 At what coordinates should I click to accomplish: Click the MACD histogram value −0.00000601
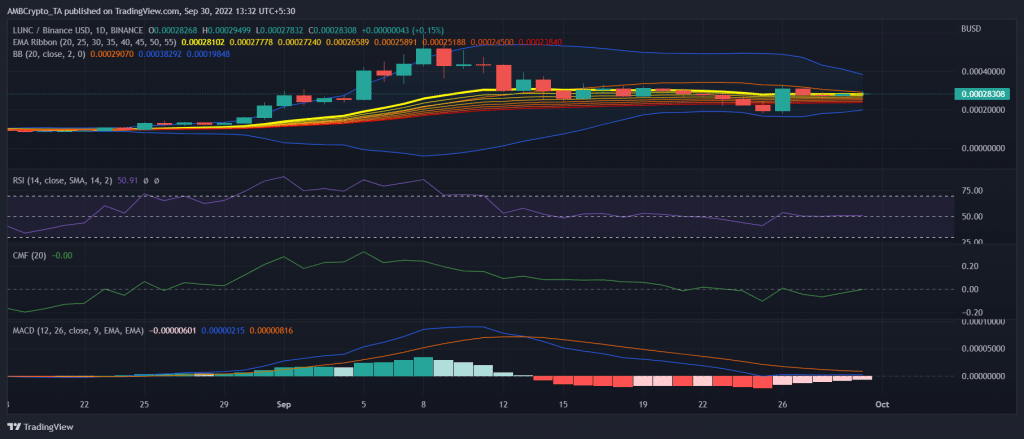tap(174, 331)
